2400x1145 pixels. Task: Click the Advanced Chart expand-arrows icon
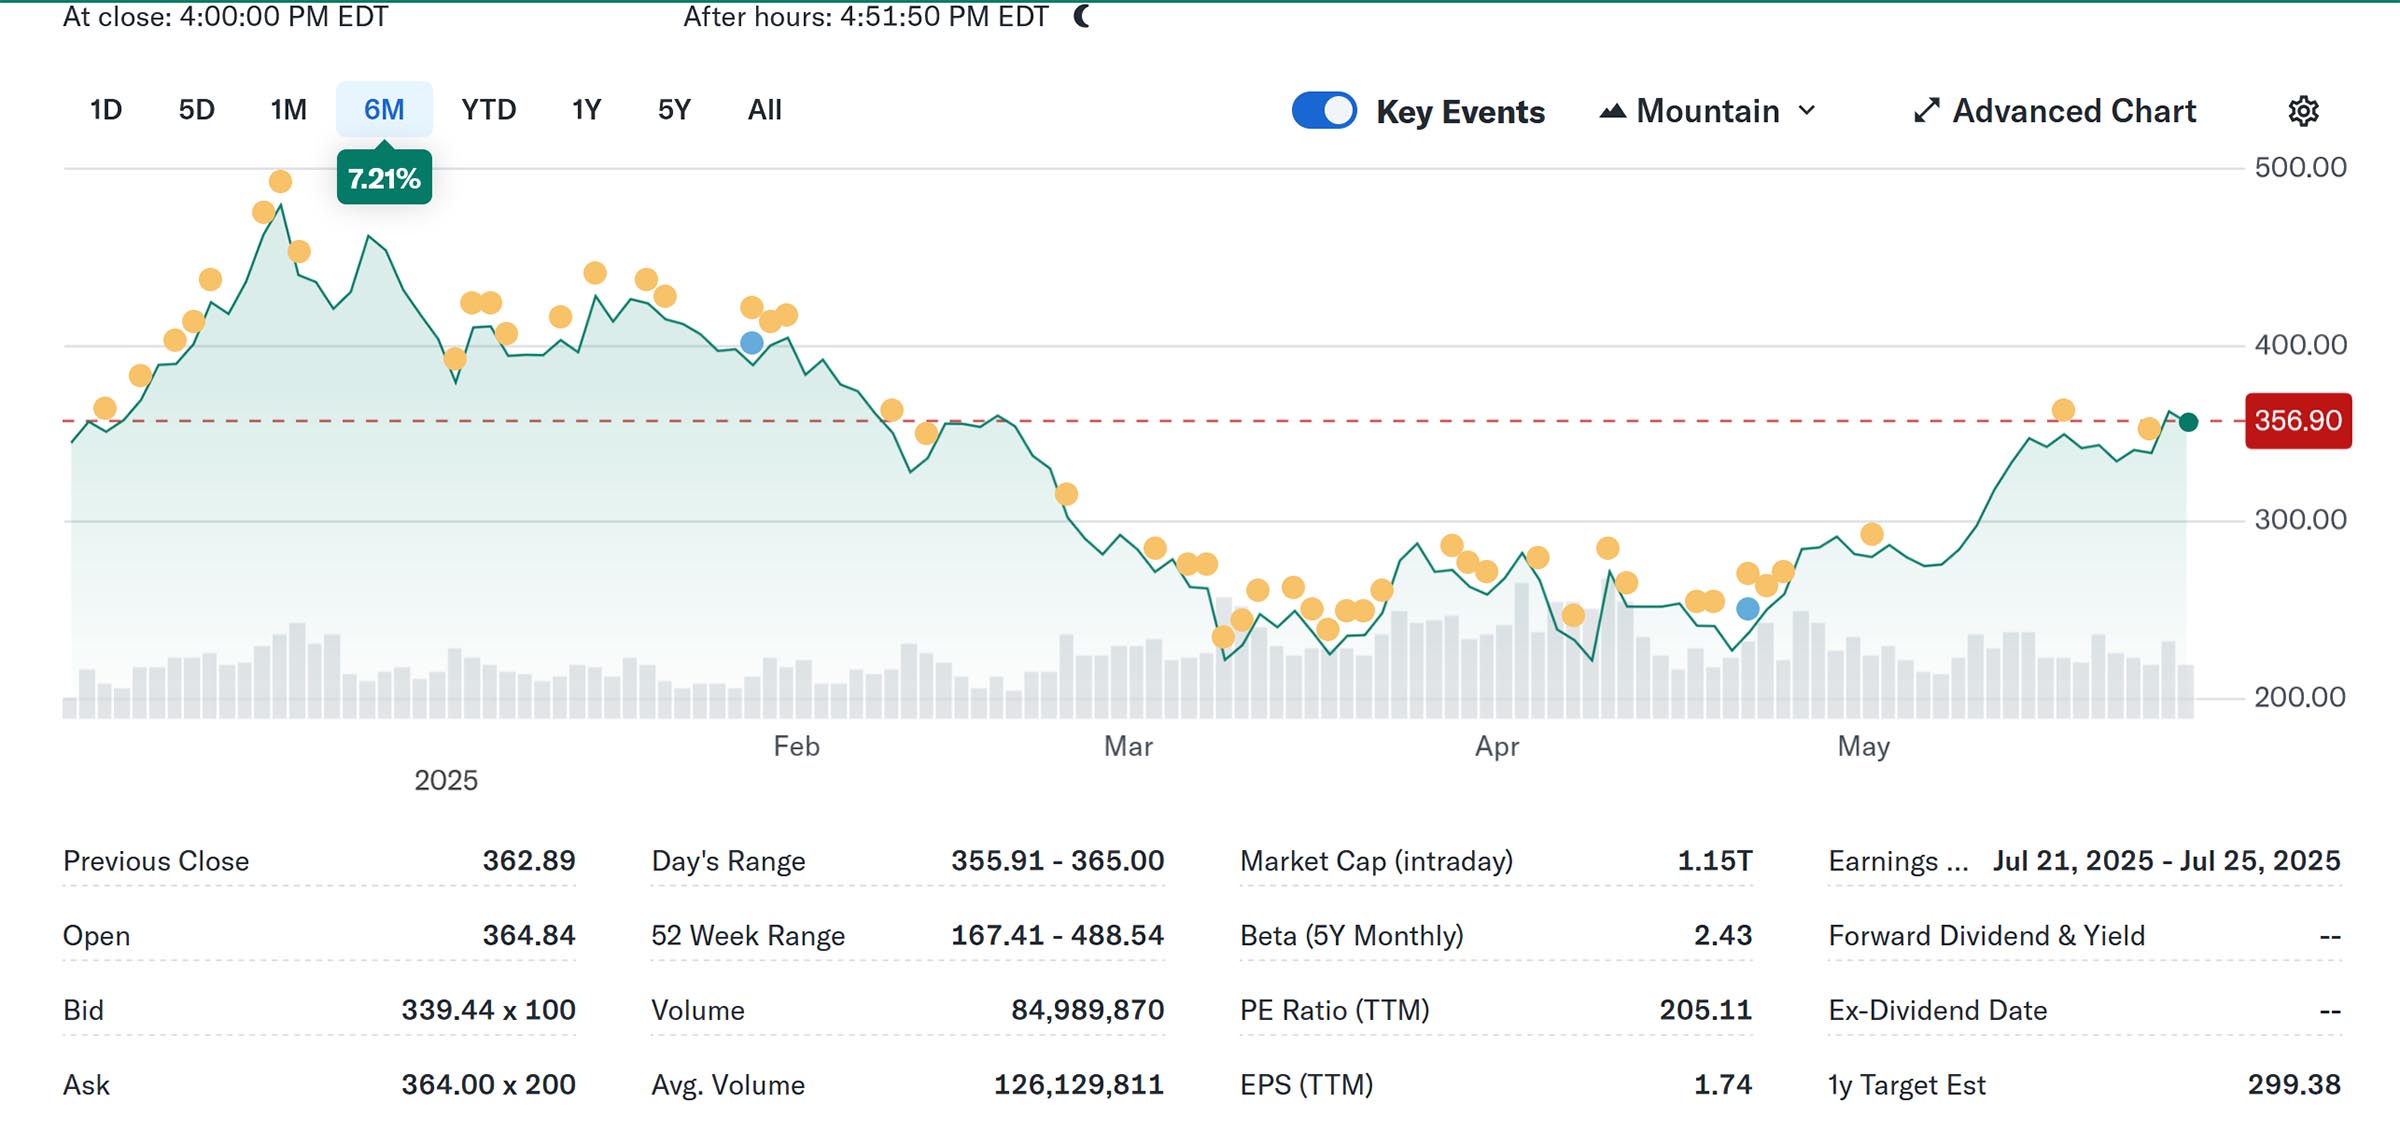tap(1926, 110)
